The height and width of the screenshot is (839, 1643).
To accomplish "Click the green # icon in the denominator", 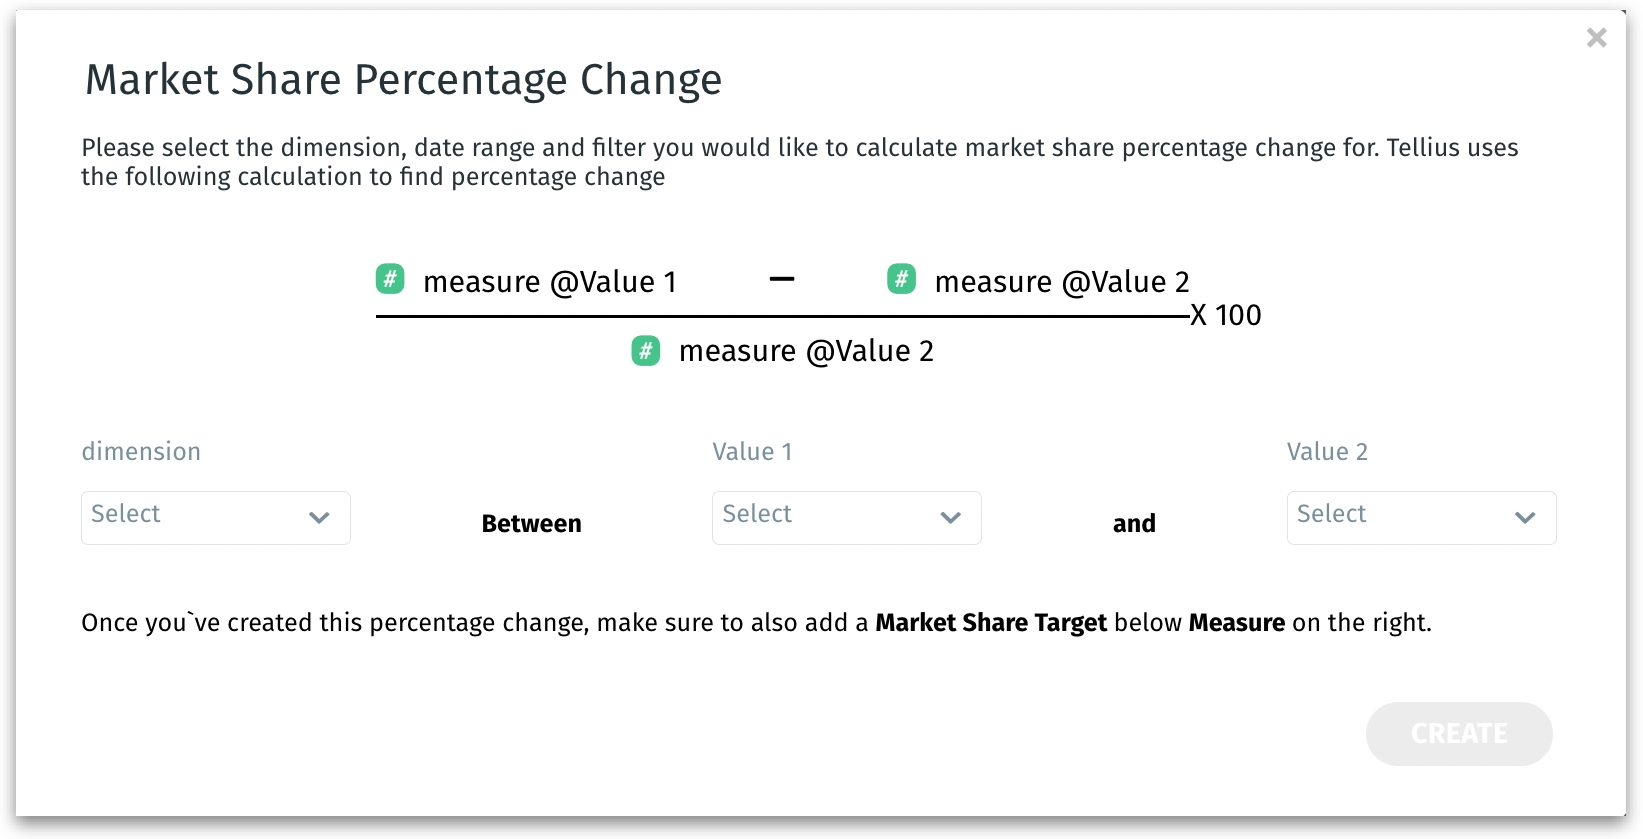I will [x=646, y=351].
